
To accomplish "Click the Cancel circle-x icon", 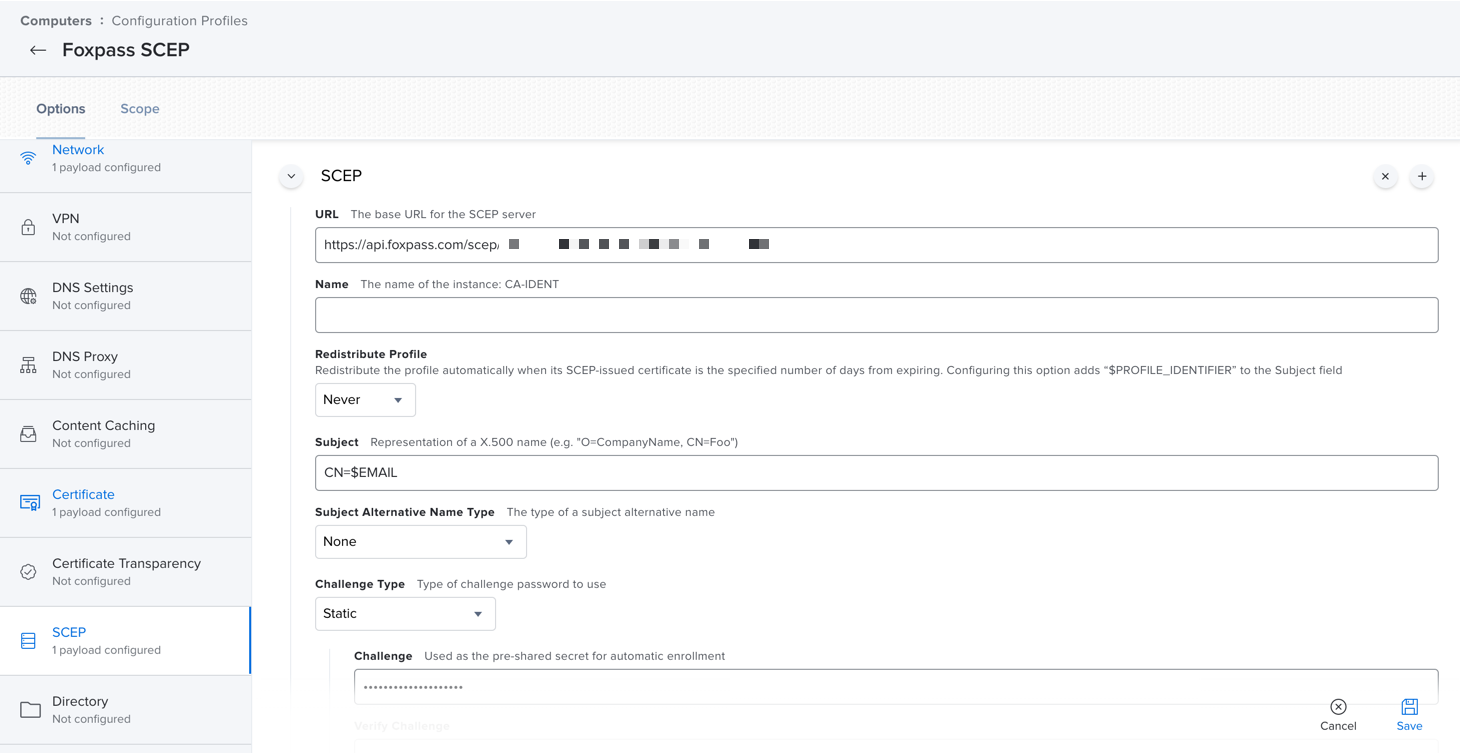I will click(1338, 707).
